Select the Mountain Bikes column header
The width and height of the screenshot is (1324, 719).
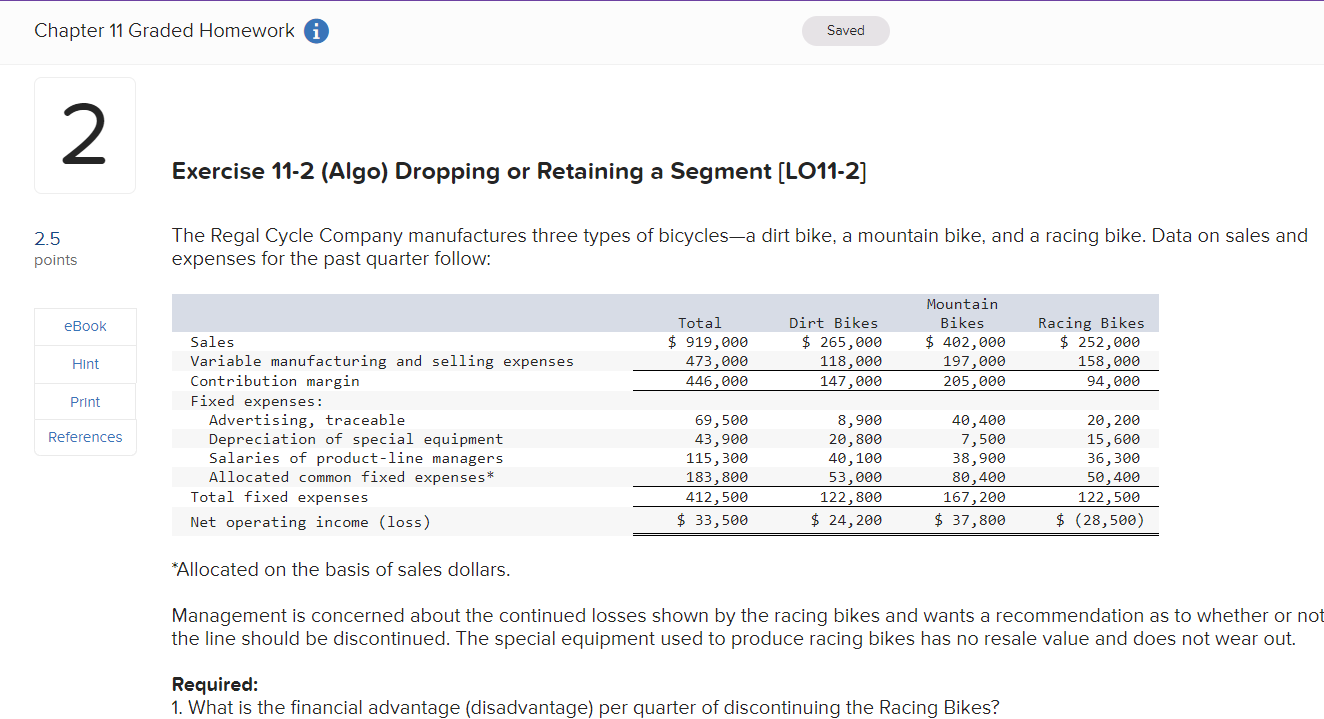pyautogui.click(x=961, y=313)
